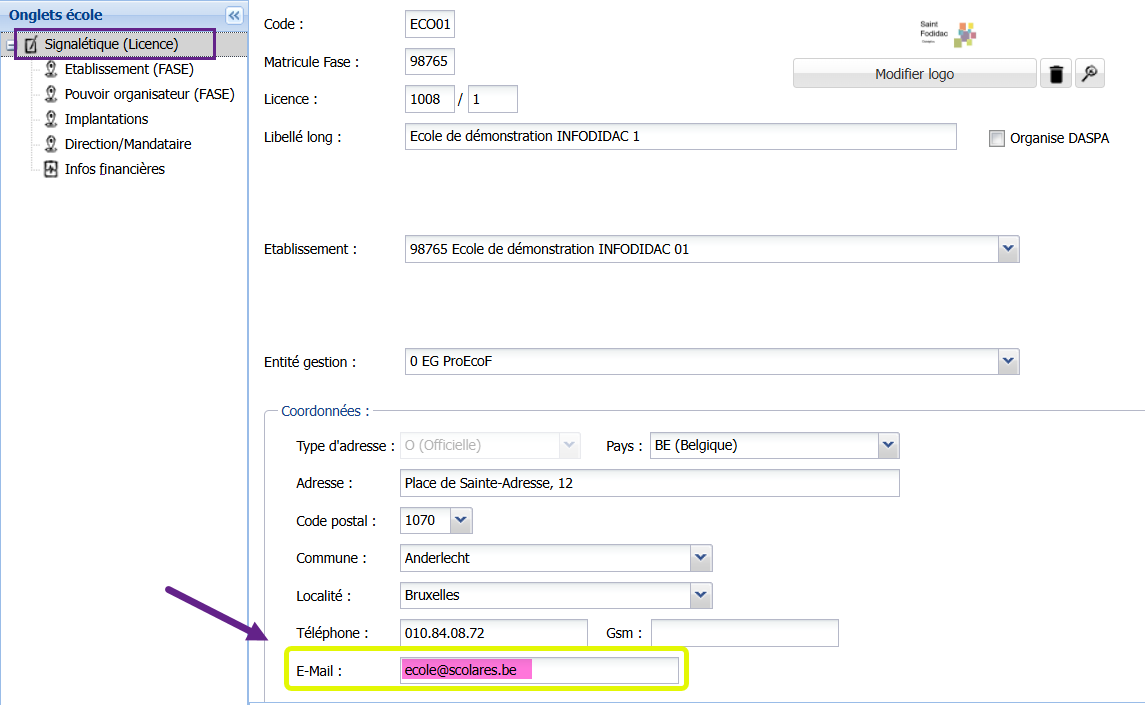Viewport: 1145px width, 705px height.
Task: Open the Code postal dropdown
Action: click(461, 520)
